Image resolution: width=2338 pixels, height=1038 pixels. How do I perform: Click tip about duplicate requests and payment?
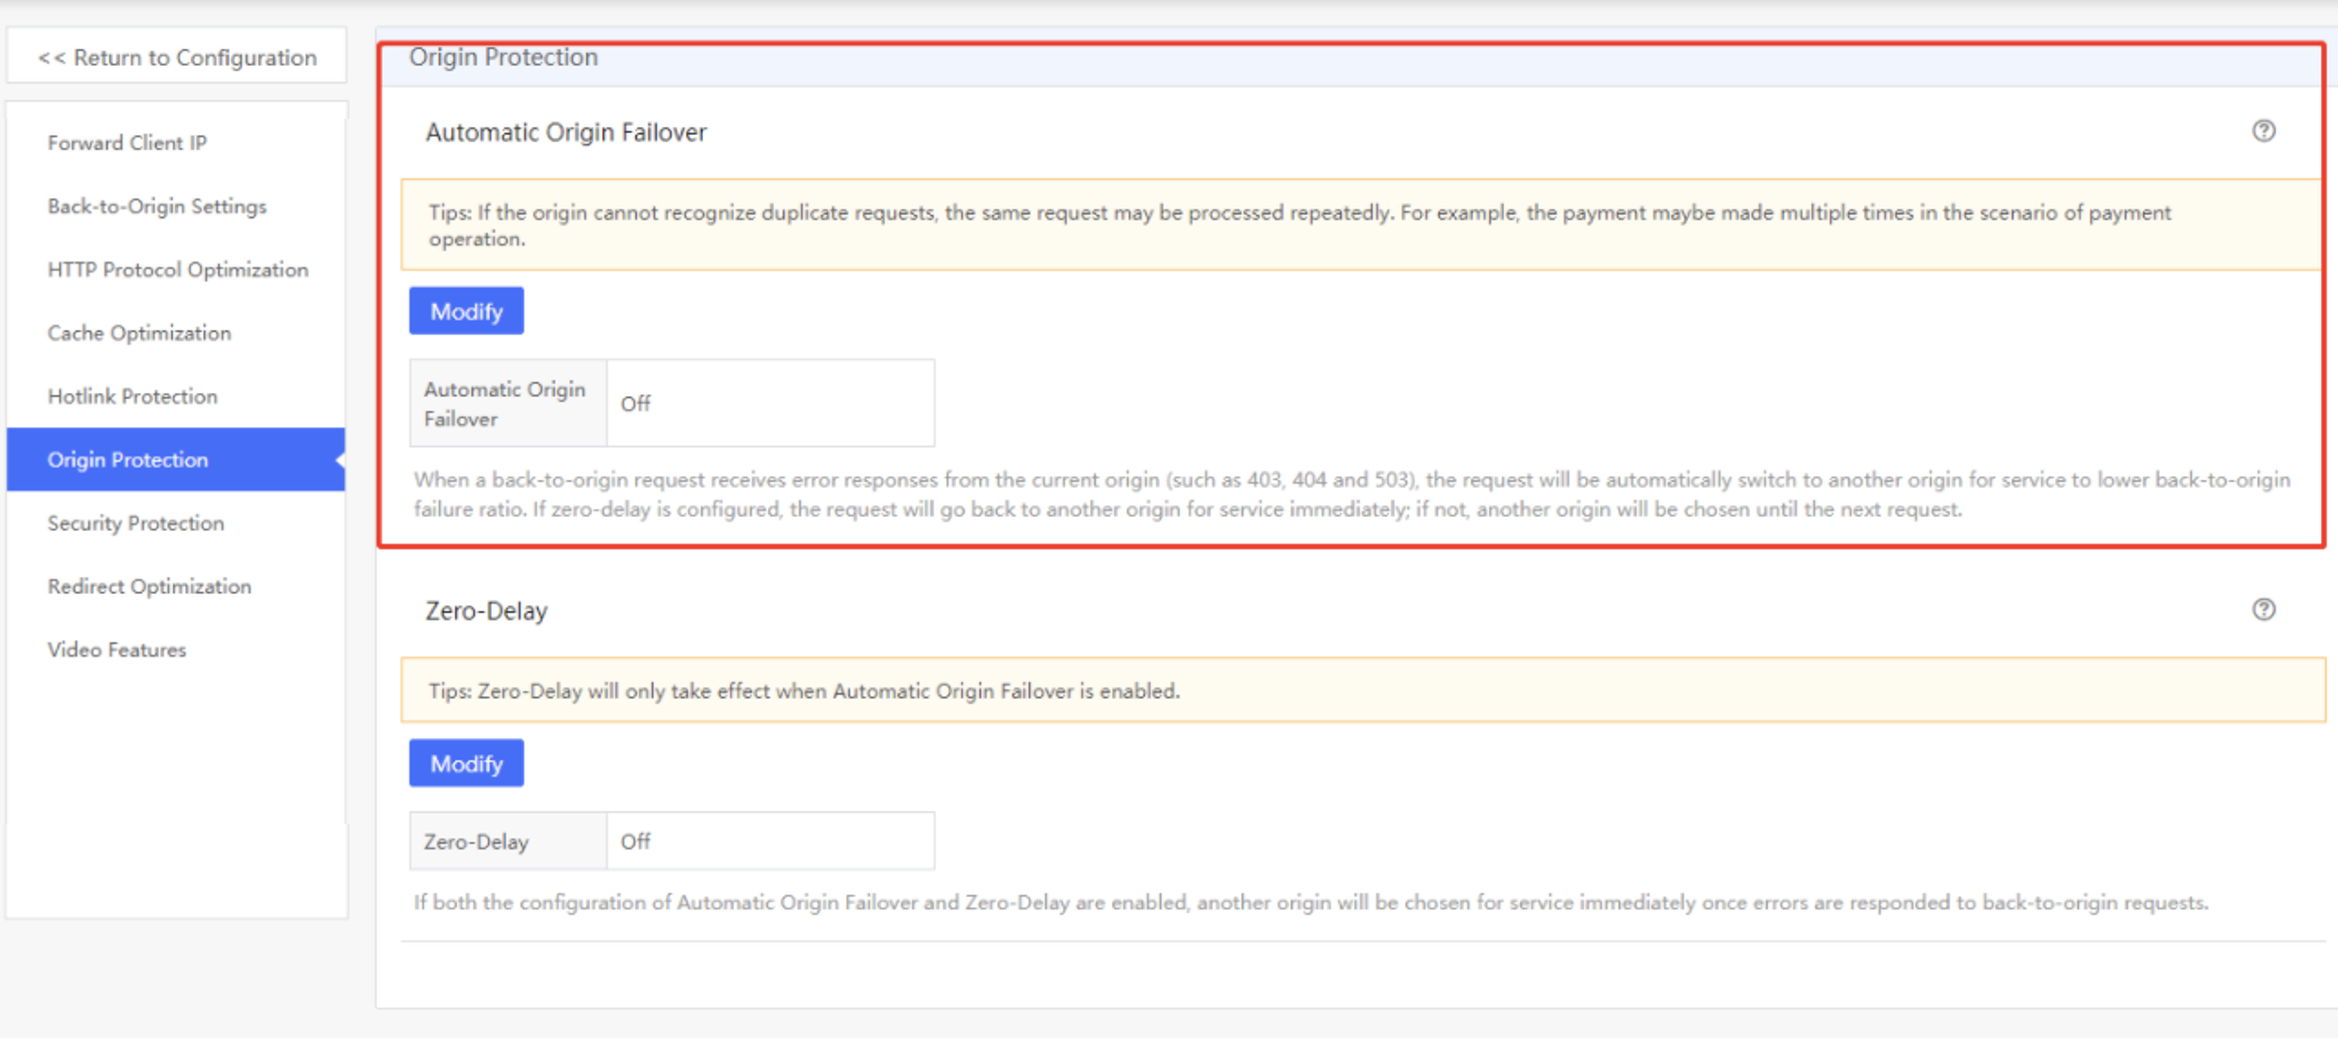1361,225
